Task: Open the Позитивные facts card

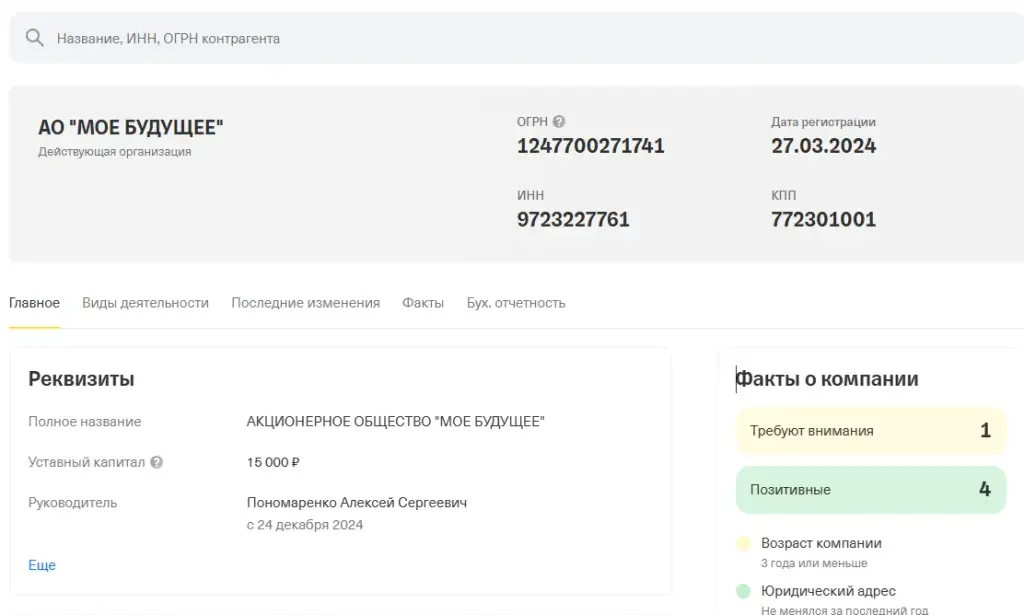Action: [871, 490]
